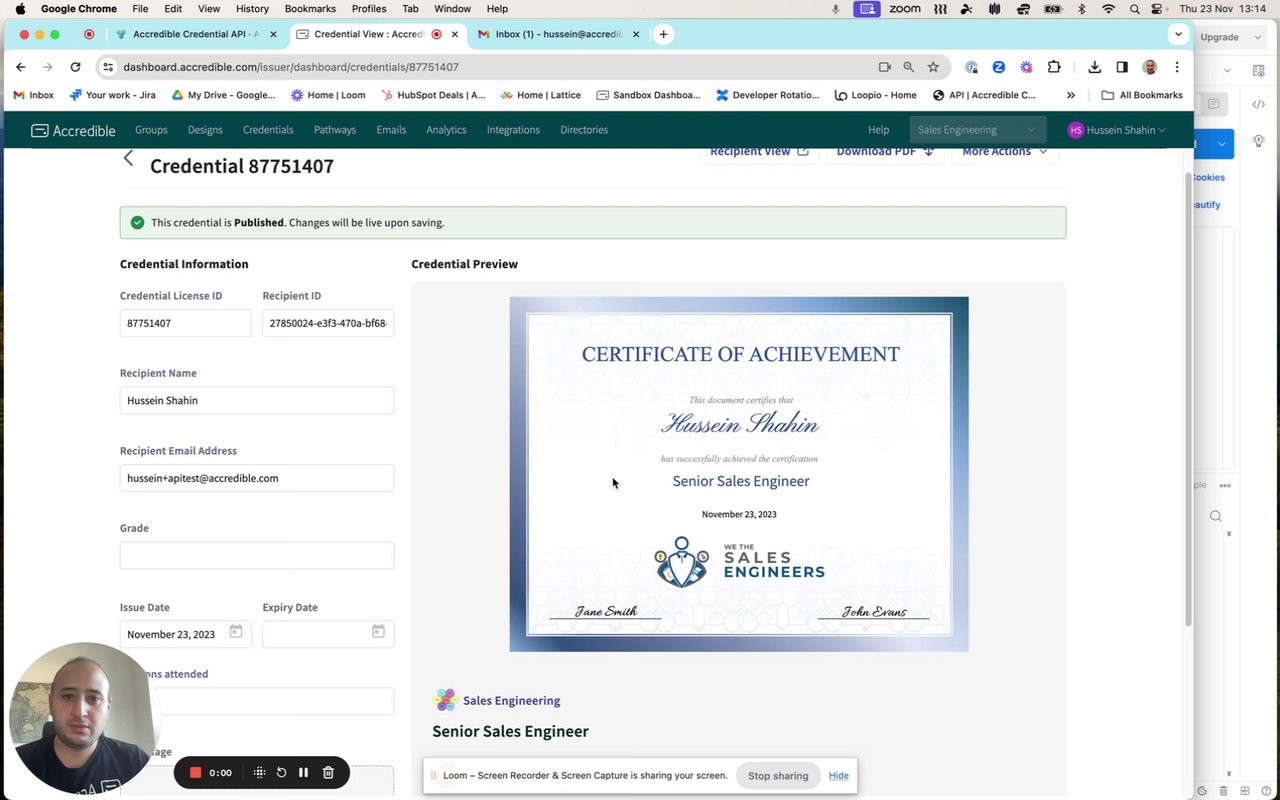This screenshot has width=1280, height=800.
Task: Click the Loom drag-handle dots icon
Action: point(259,772)
